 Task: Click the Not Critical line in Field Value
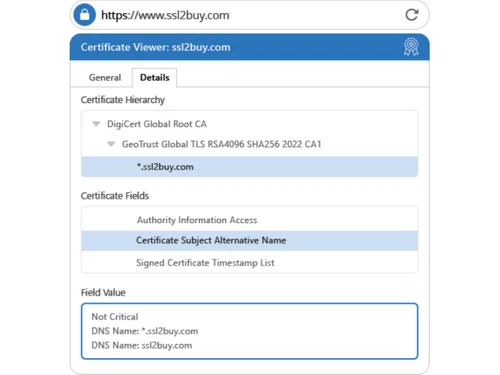click(115, 317)
